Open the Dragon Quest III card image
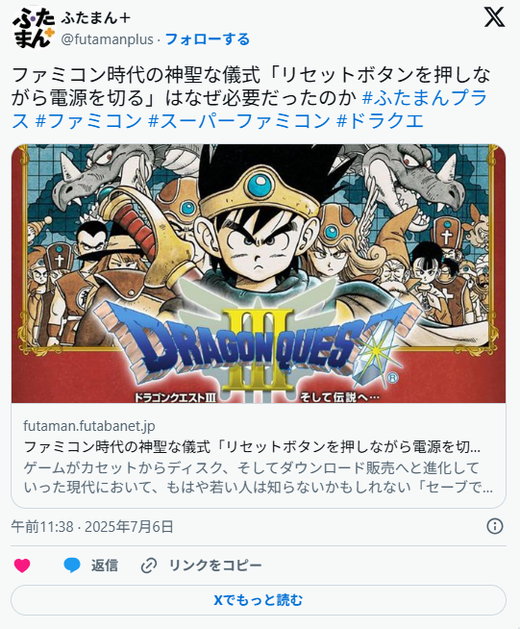This screenshot has height=629, width=520. coord(258,274)
